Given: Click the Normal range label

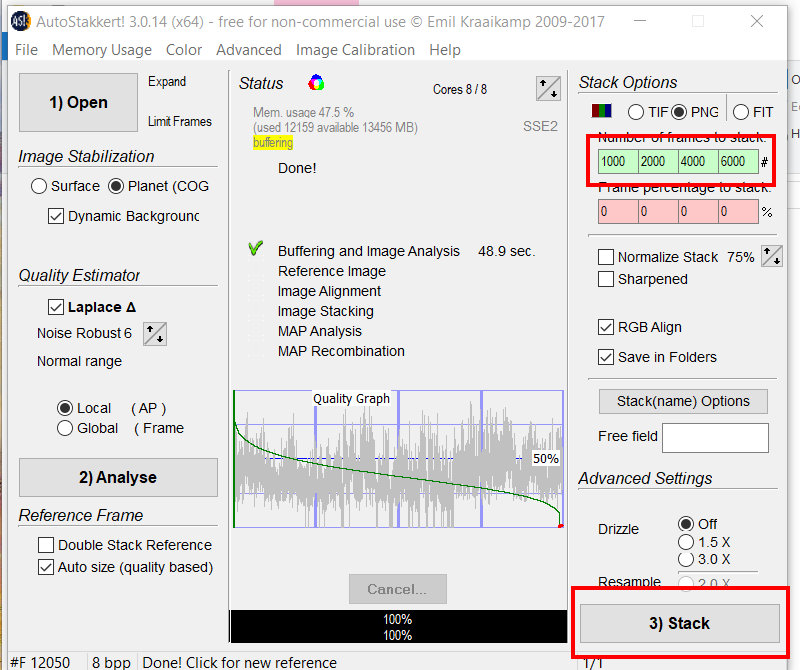Looking at the screenshot, I should (80, 361).
